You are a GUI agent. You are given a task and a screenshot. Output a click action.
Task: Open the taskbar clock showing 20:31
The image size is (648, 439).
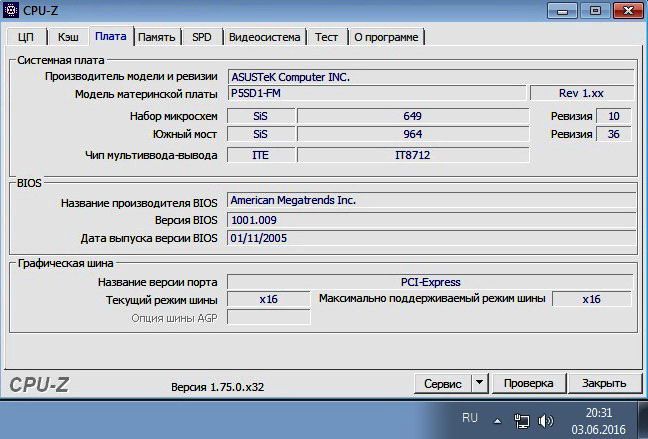tap(599, 421)
